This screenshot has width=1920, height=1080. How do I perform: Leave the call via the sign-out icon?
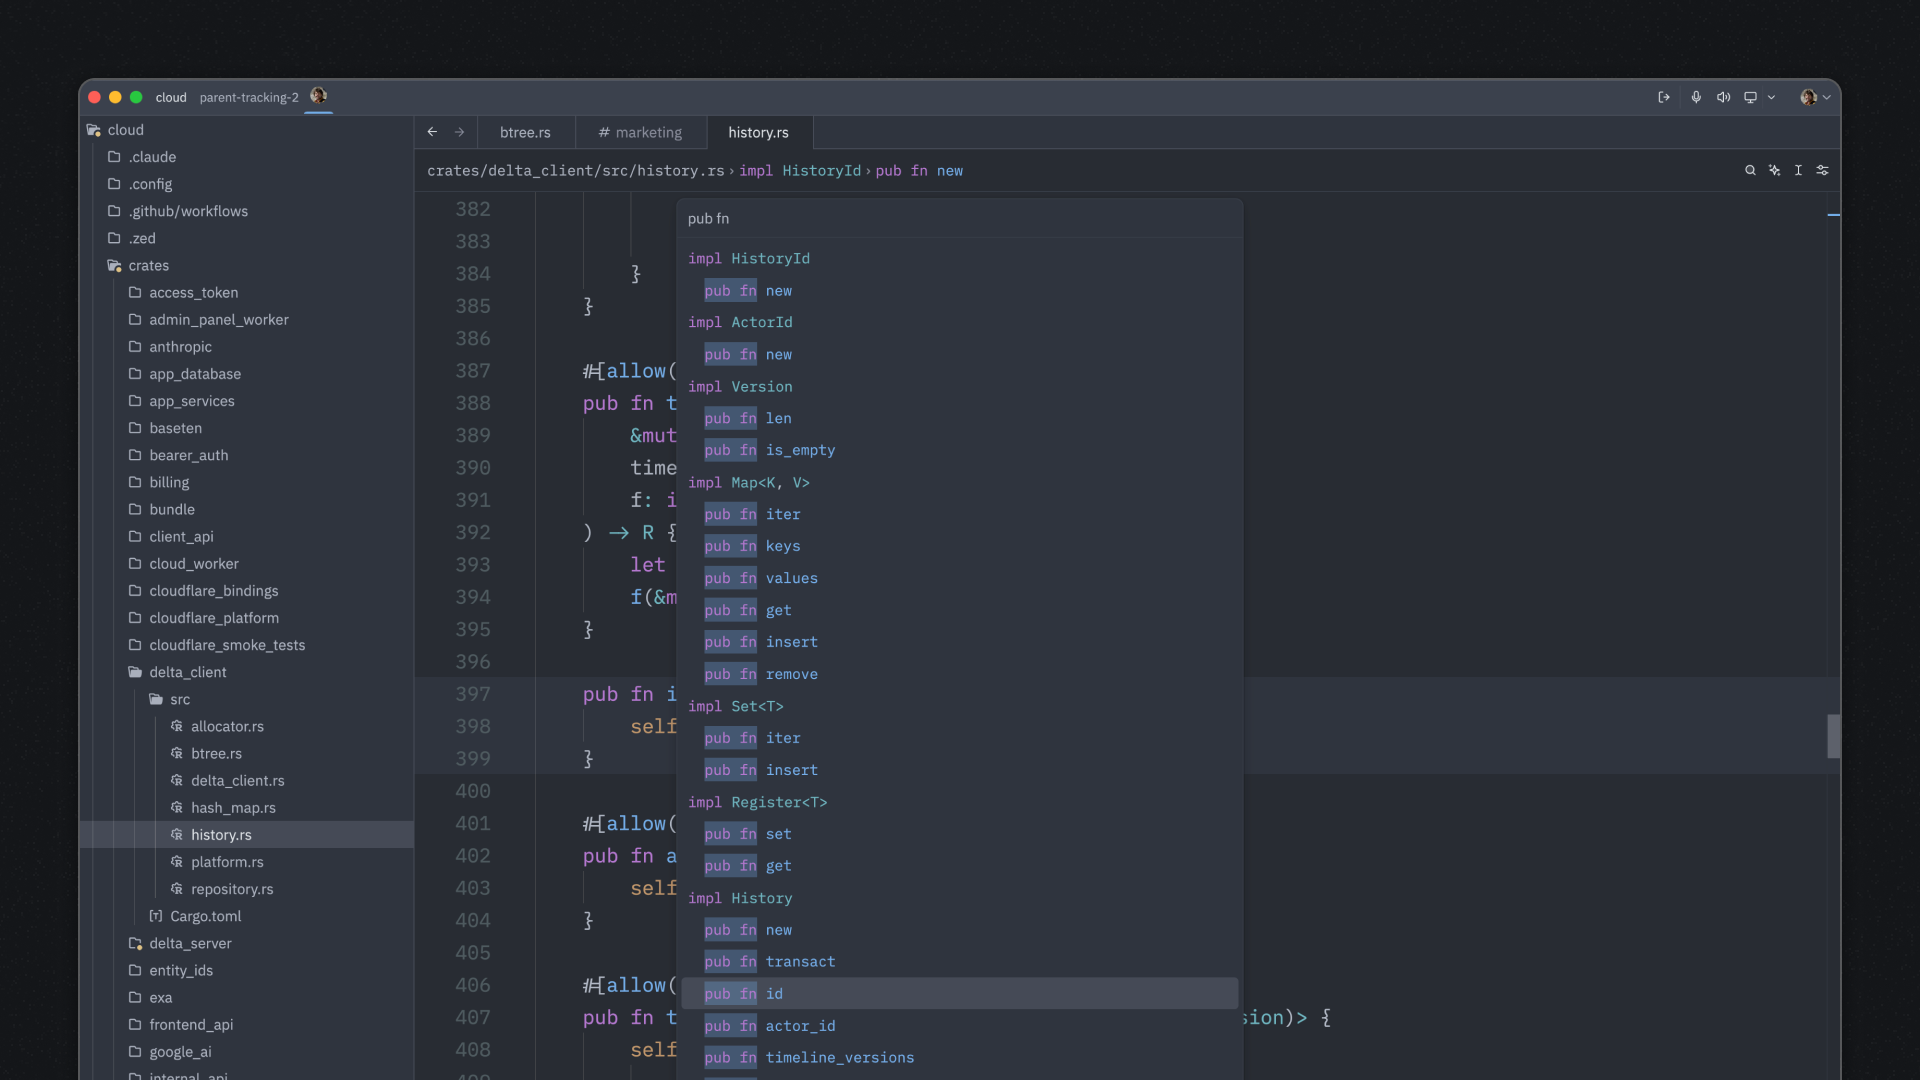click(1663, 97)
